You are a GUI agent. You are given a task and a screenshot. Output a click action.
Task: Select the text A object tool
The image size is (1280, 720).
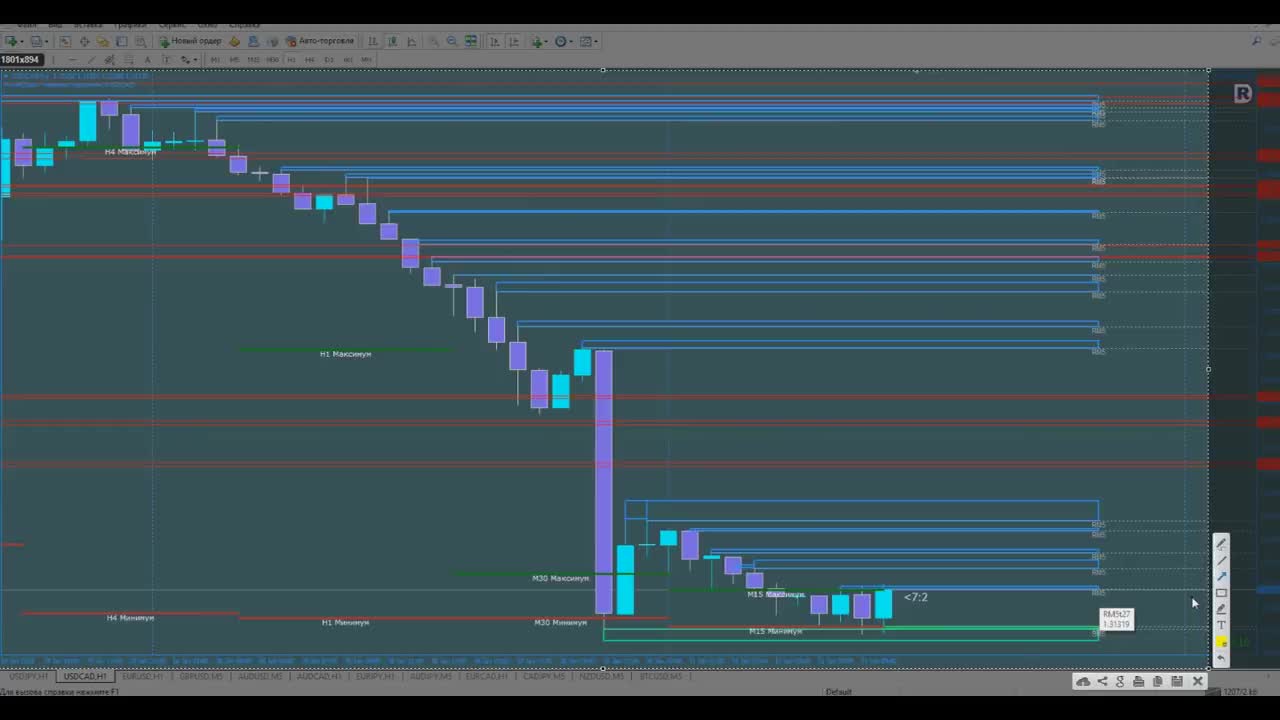(147, 60)
